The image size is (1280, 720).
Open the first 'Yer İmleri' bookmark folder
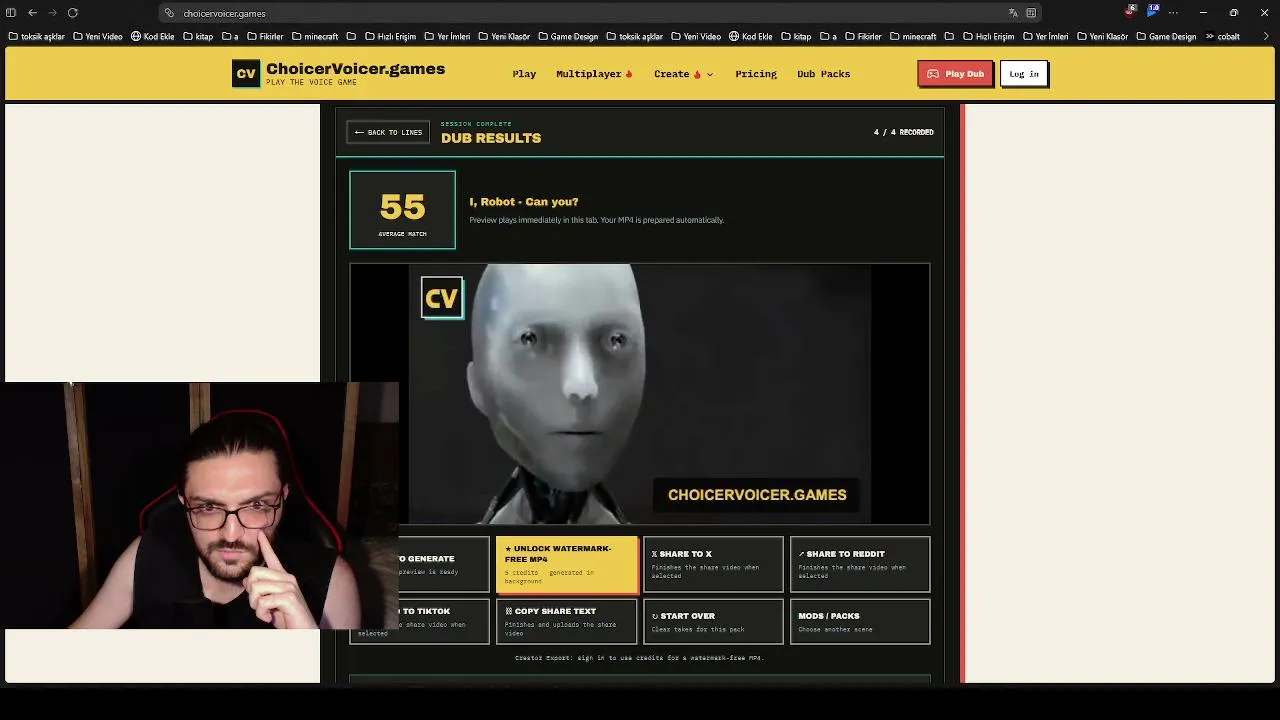(446, 37)
